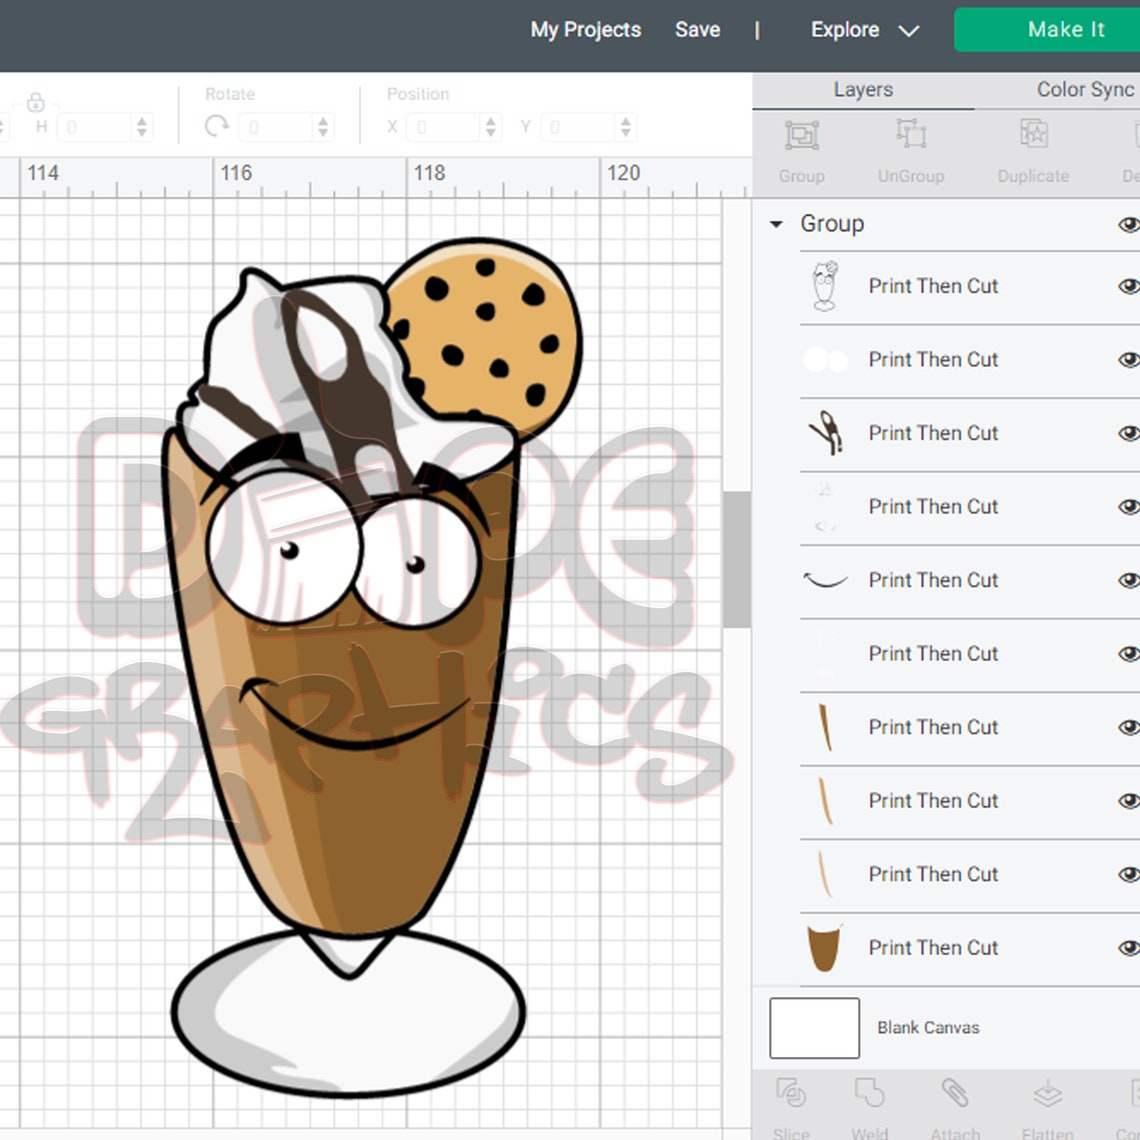The image size is (1140, 1140).
Task: Switch to the Color Sync tab
Action: (x=1085, y=89)
